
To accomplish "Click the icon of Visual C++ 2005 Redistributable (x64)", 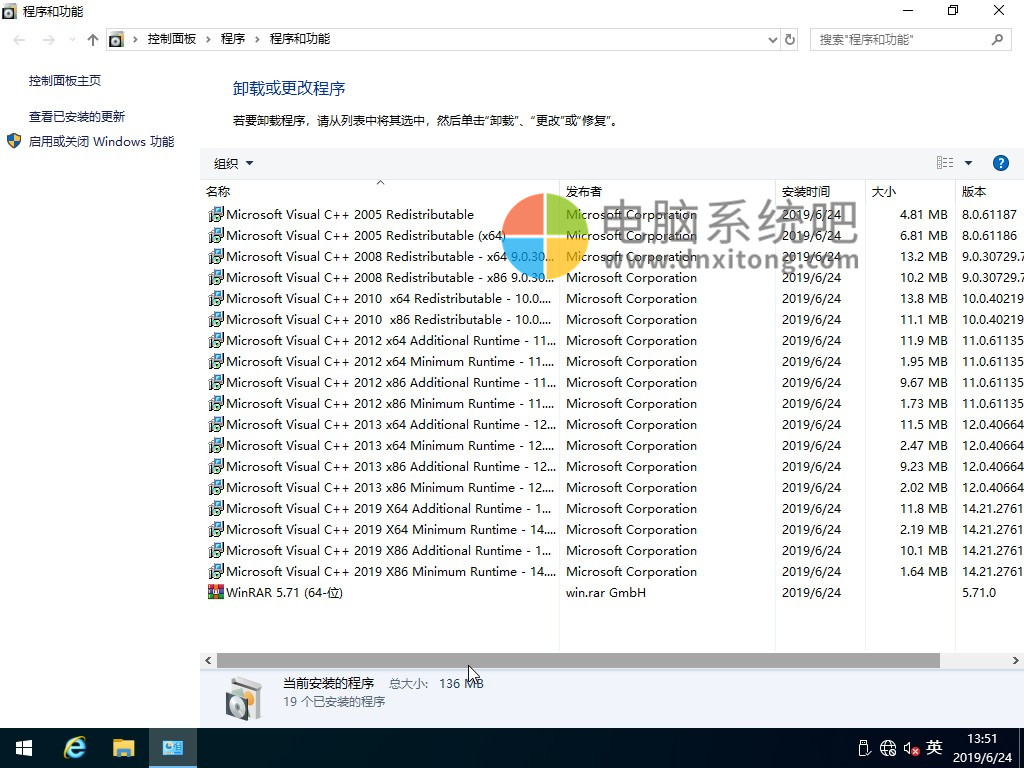I will 216,235.
